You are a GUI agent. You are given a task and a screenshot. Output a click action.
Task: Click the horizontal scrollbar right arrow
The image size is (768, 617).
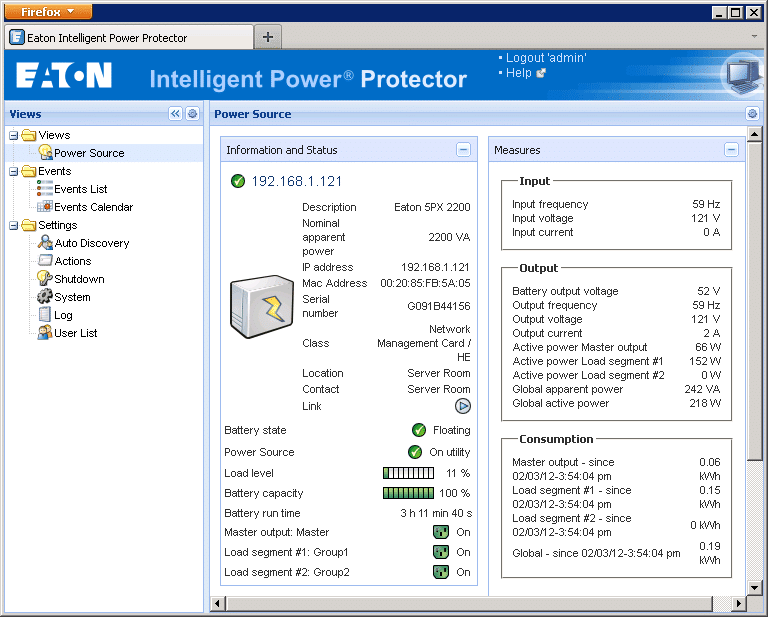coord(739,603)
